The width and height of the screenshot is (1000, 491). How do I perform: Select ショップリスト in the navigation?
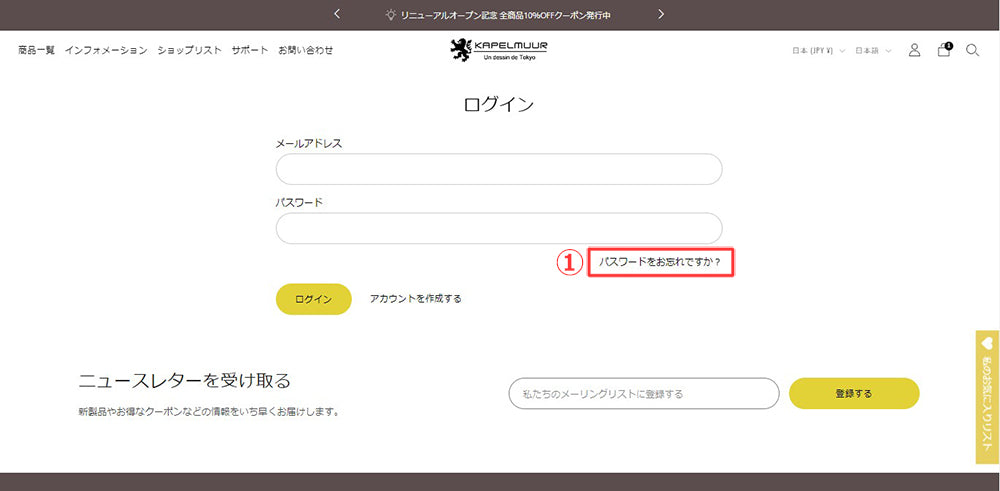[189, 50]
